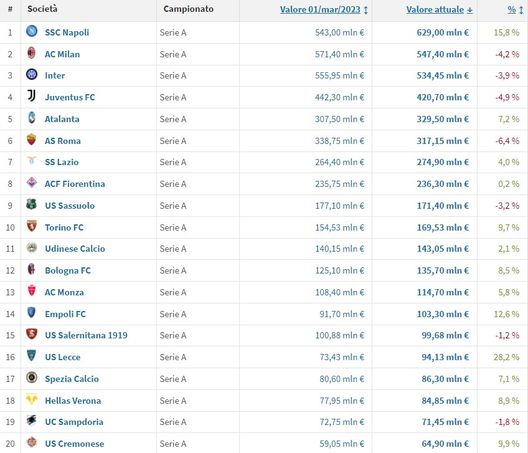Open the Juventus FC team link
The height and width of the screenshot is (453, 528).
[70, 98]
